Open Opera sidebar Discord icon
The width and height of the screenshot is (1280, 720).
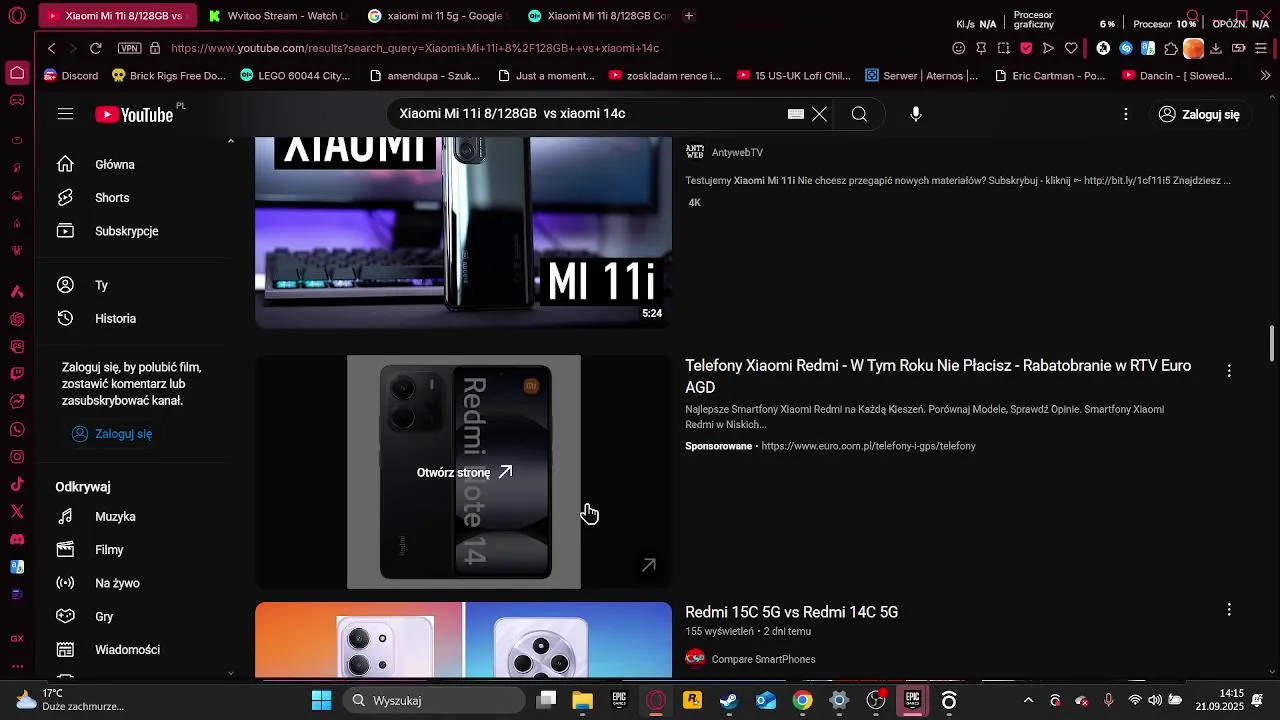17,540
